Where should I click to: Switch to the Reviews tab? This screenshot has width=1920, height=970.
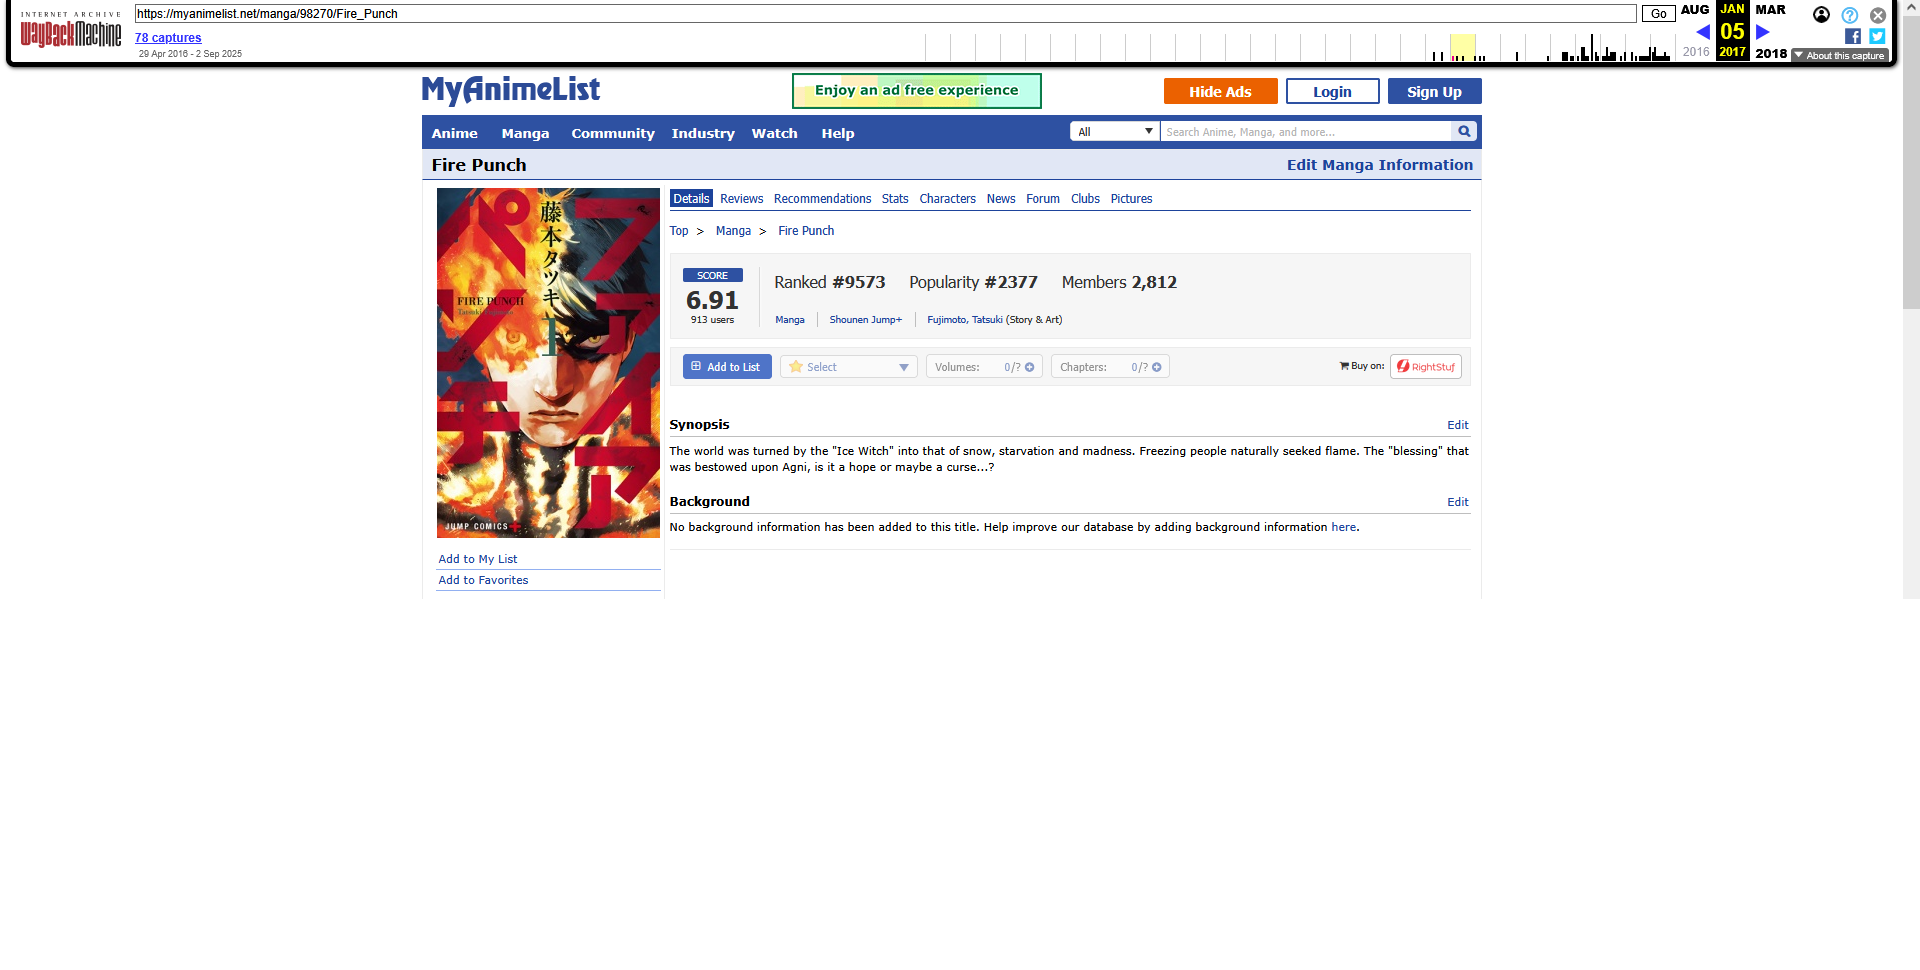click(741, 199)
